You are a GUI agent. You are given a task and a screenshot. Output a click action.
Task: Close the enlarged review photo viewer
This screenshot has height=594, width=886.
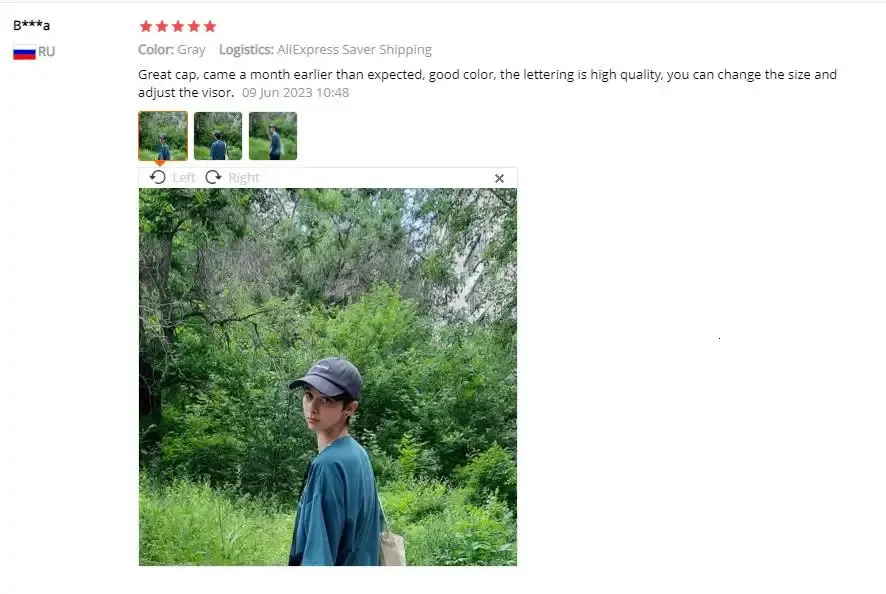tap(499, 178)
